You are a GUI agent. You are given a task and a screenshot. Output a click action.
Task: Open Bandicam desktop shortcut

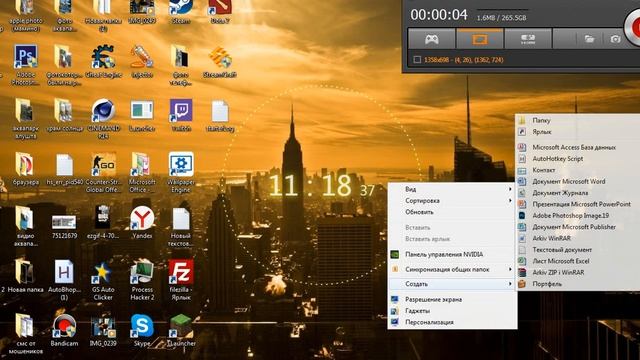tap(64, 331)
